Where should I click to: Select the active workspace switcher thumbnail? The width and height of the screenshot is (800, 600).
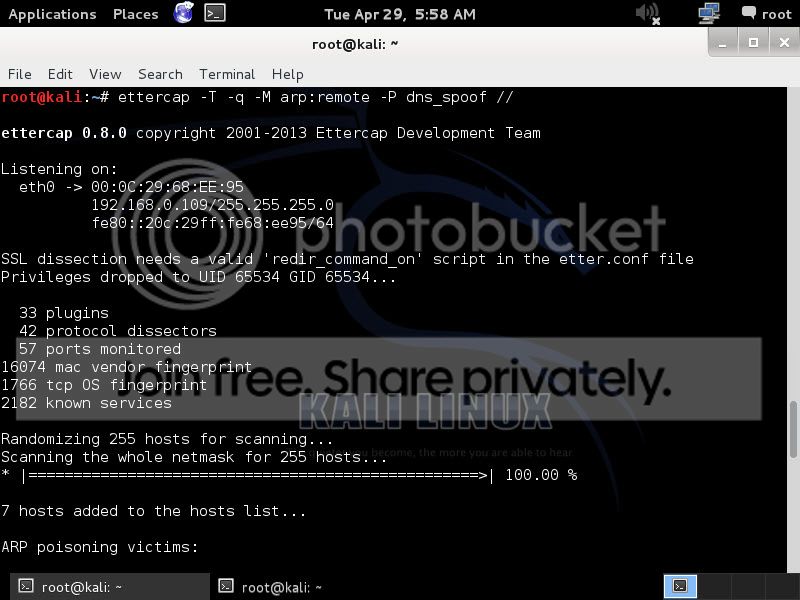coord(680,586)
